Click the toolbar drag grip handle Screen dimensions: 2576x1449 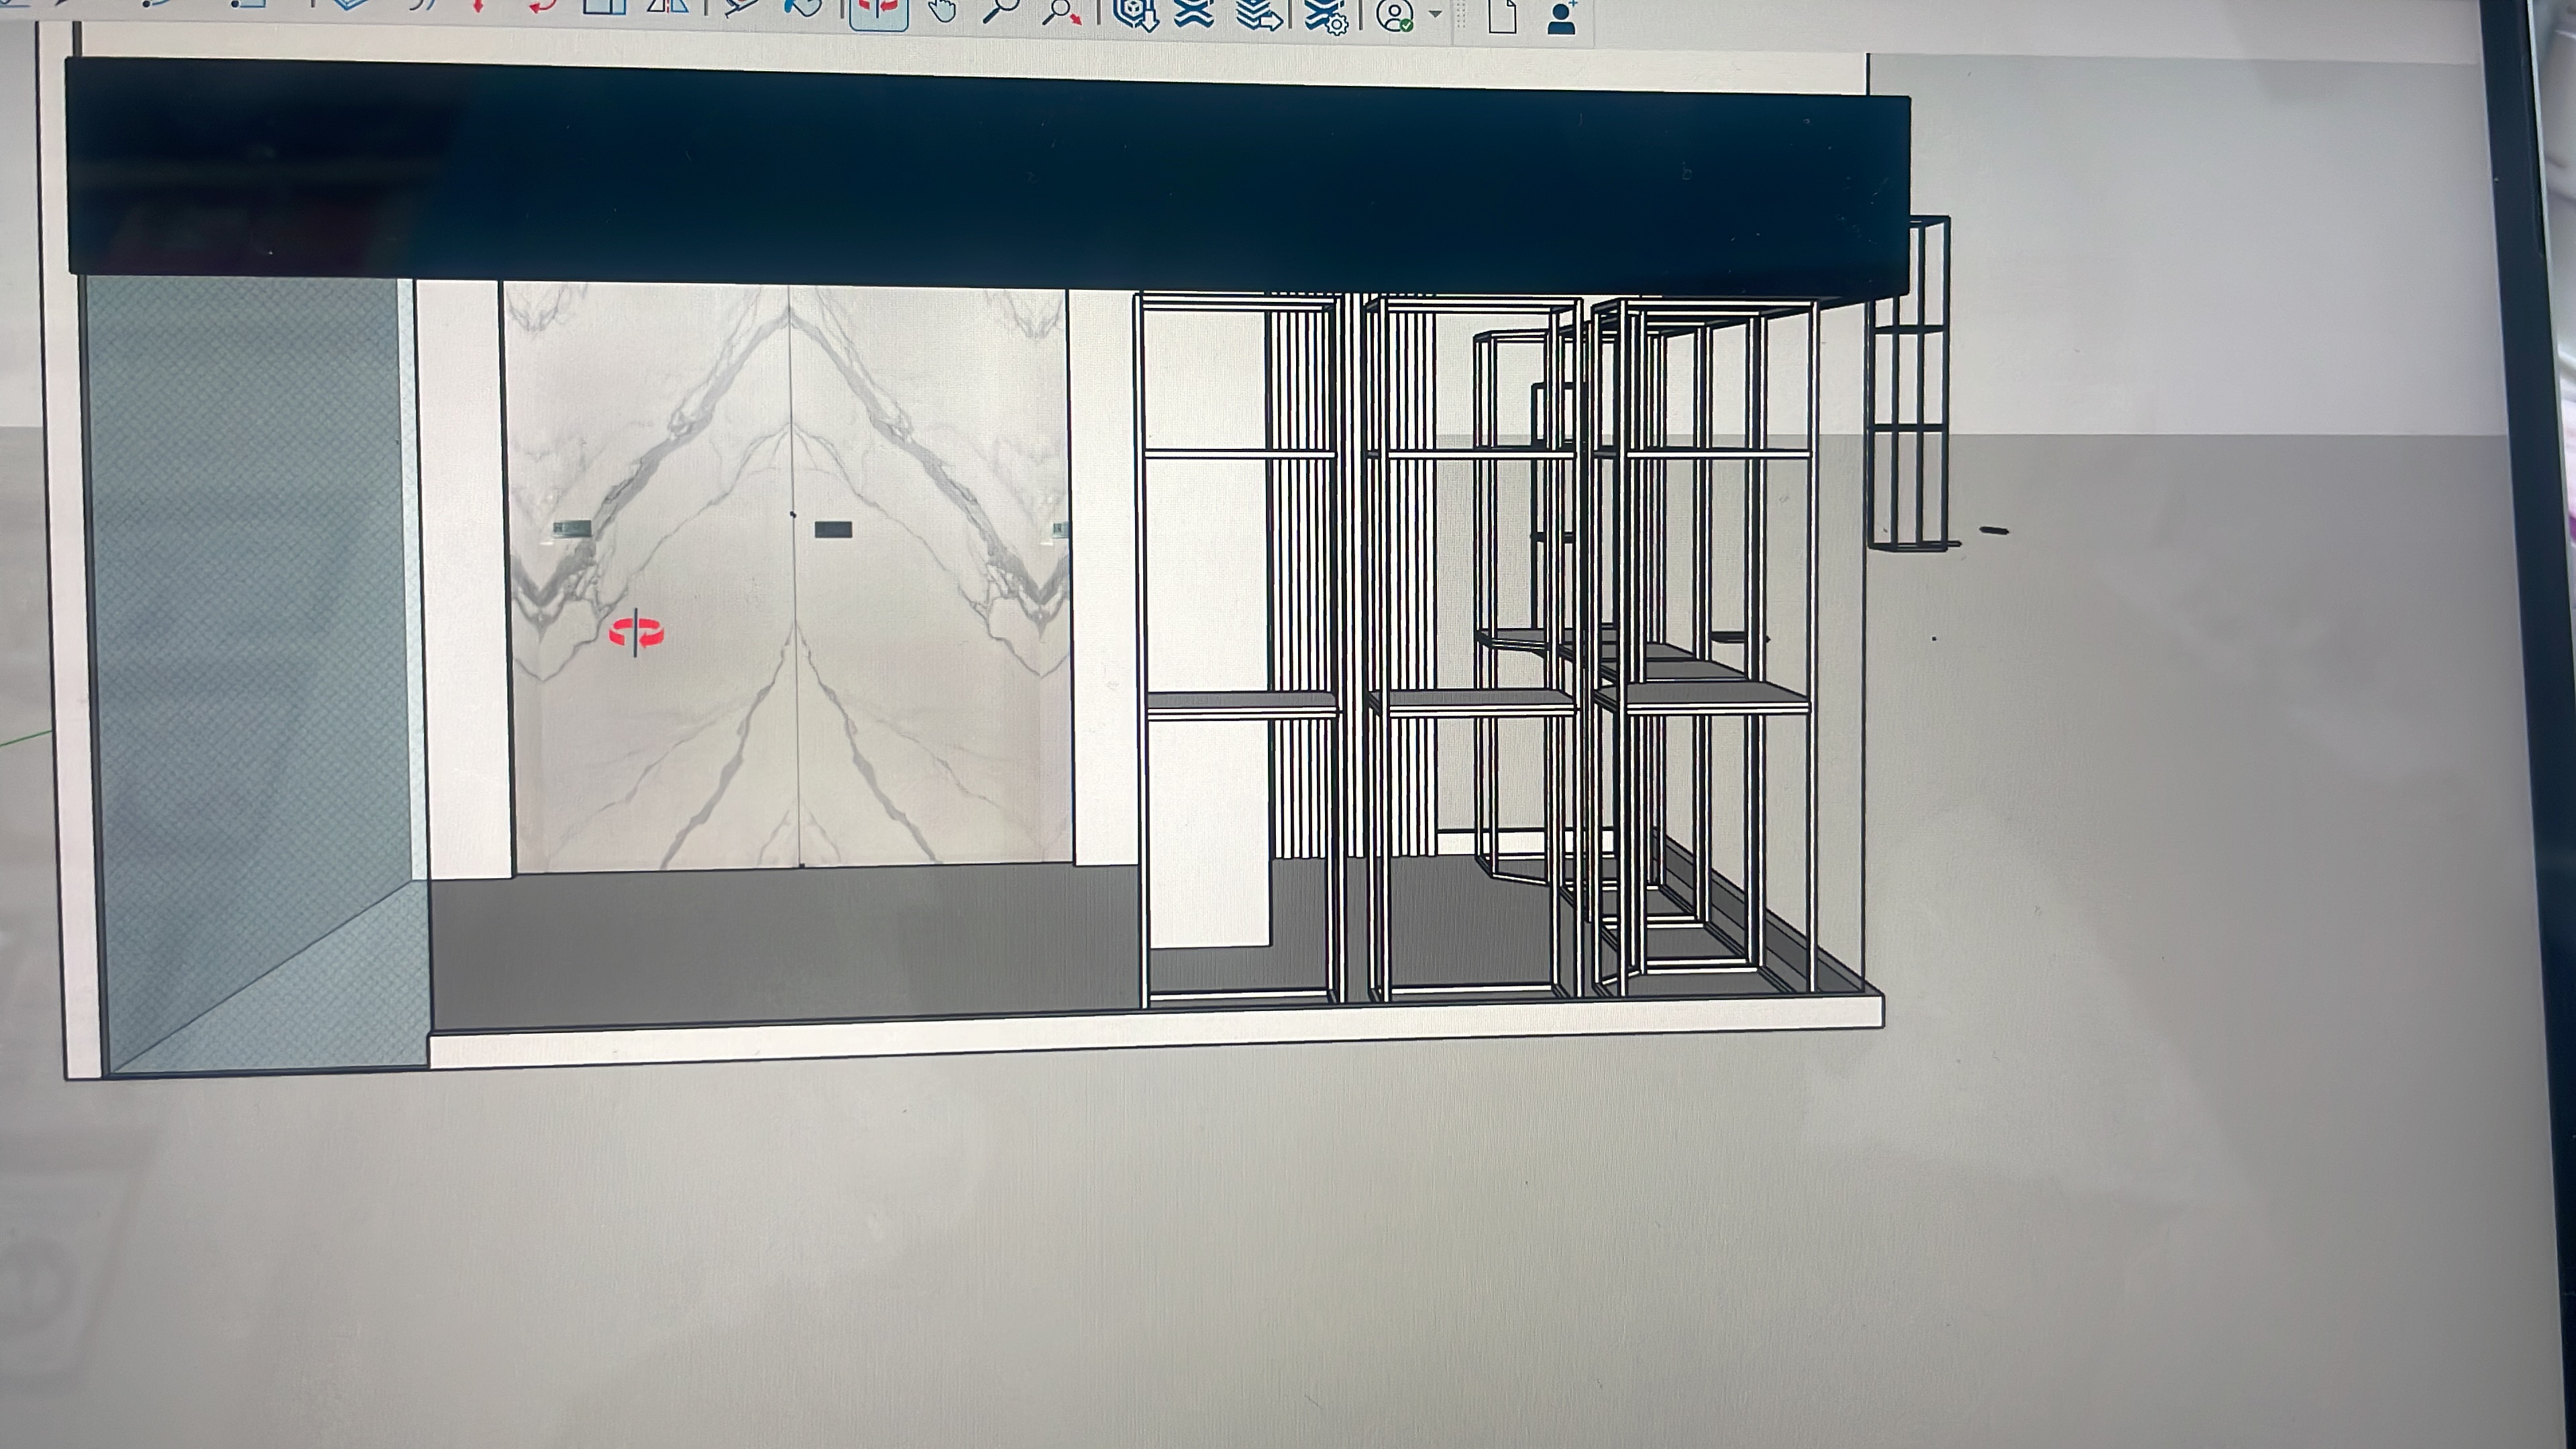1462,14
